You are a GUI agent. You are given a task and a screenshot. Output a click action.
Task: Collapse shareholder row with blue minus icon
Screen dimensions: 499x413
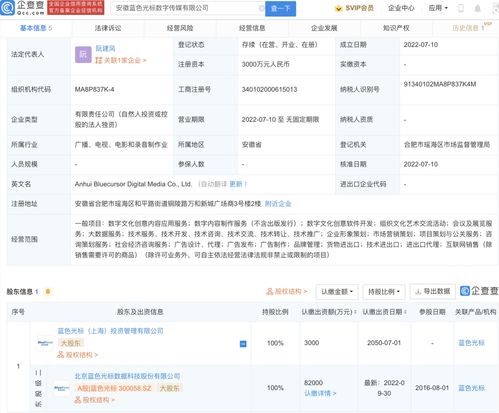coord(243,344)
